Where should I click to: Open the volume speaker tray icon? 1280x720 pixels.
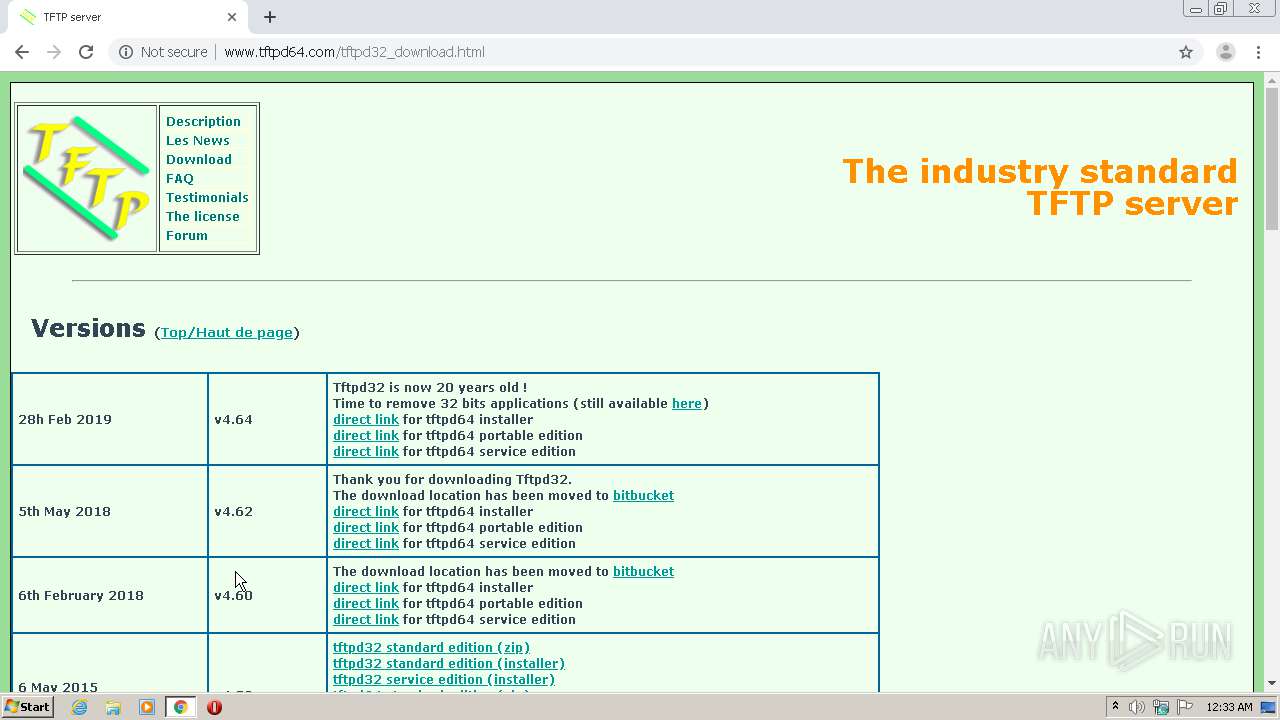pyautogui.click(x=1137, y=707)
